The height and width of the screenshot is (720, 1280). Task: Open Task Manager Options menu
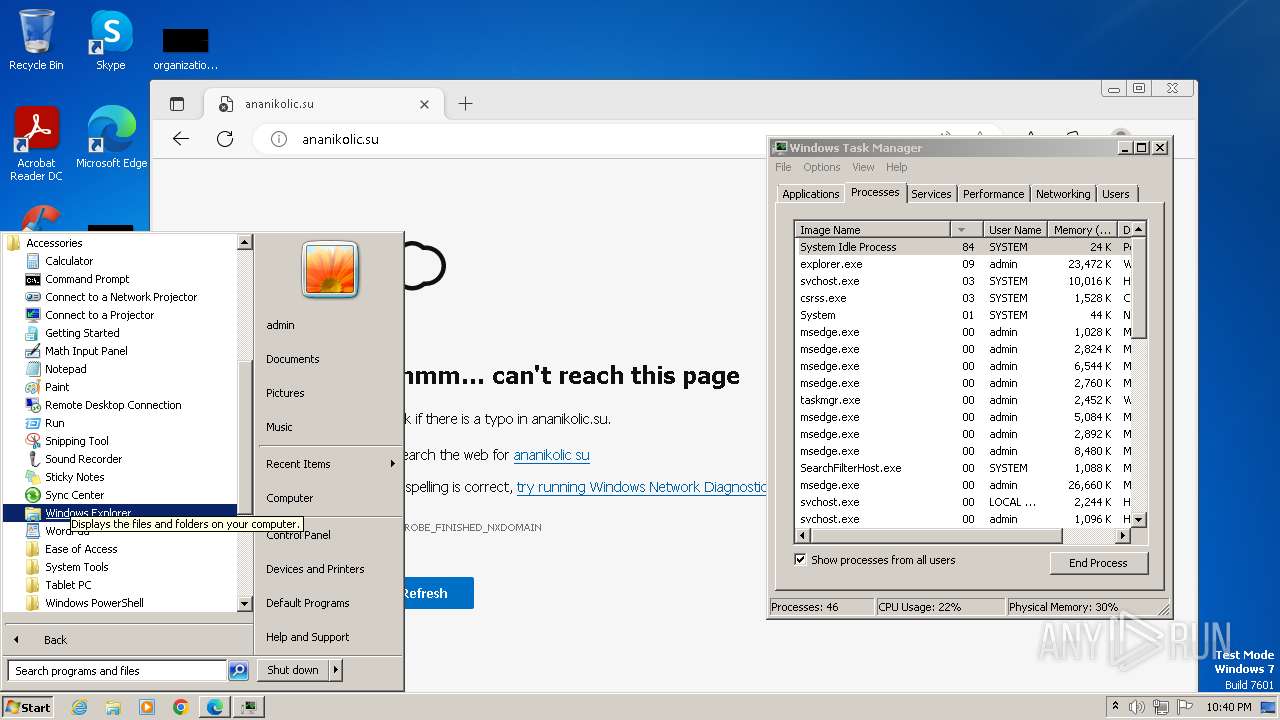(821, 167)
